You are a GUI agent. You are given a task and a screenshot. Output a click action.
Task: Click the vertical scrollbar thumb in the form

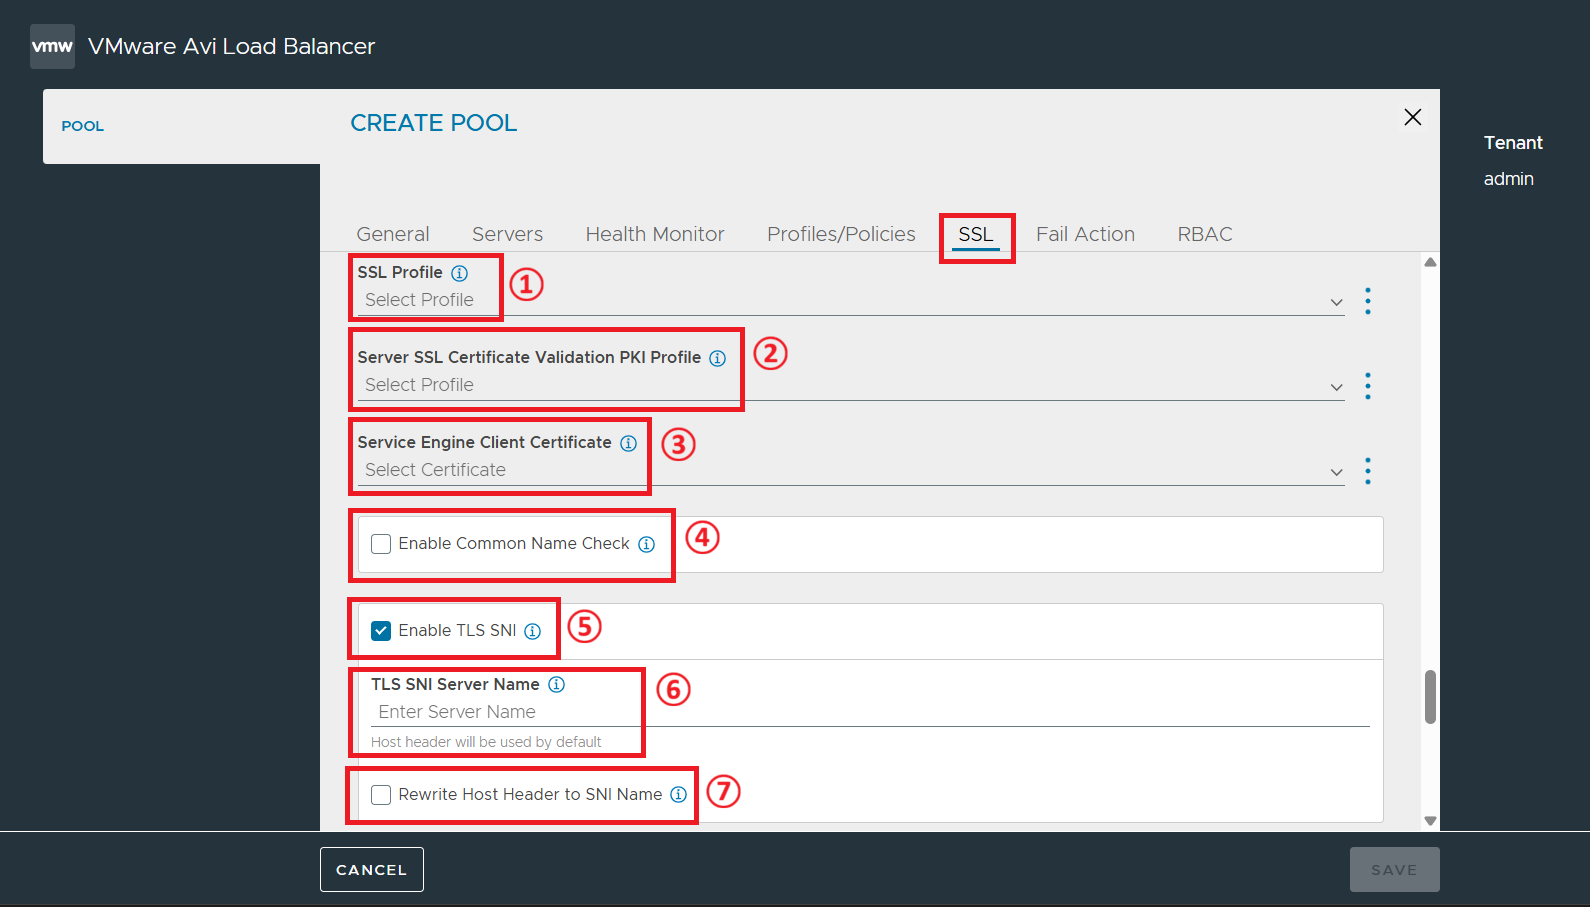coord(1430,697)
